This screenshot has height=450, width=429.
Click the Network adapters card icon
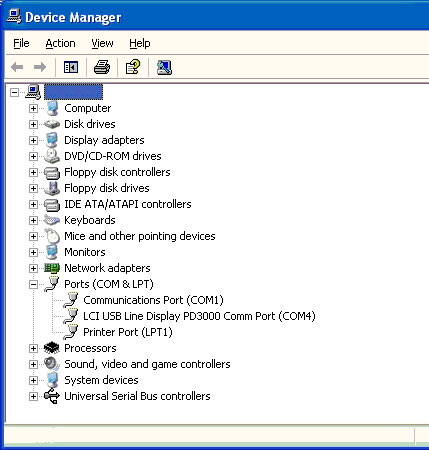[52, 268]
